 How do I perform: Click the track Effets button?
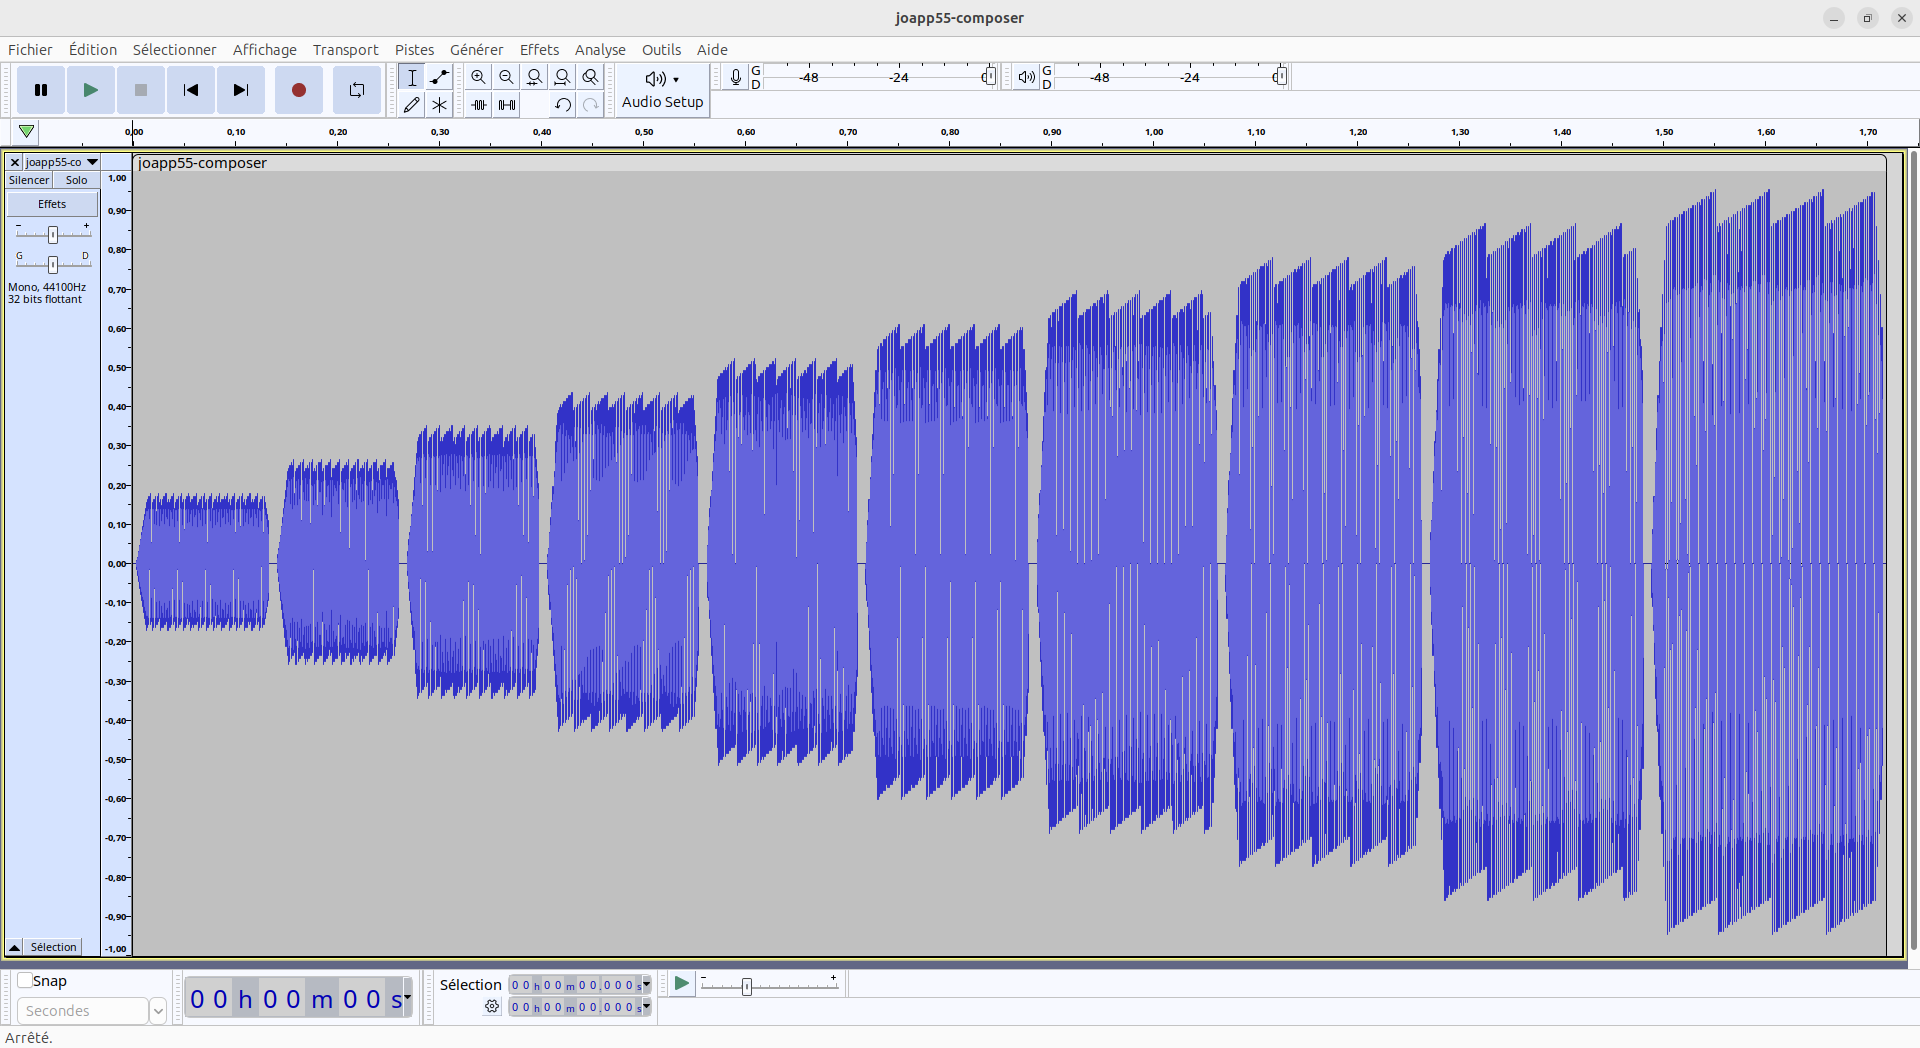coord(52,204)
